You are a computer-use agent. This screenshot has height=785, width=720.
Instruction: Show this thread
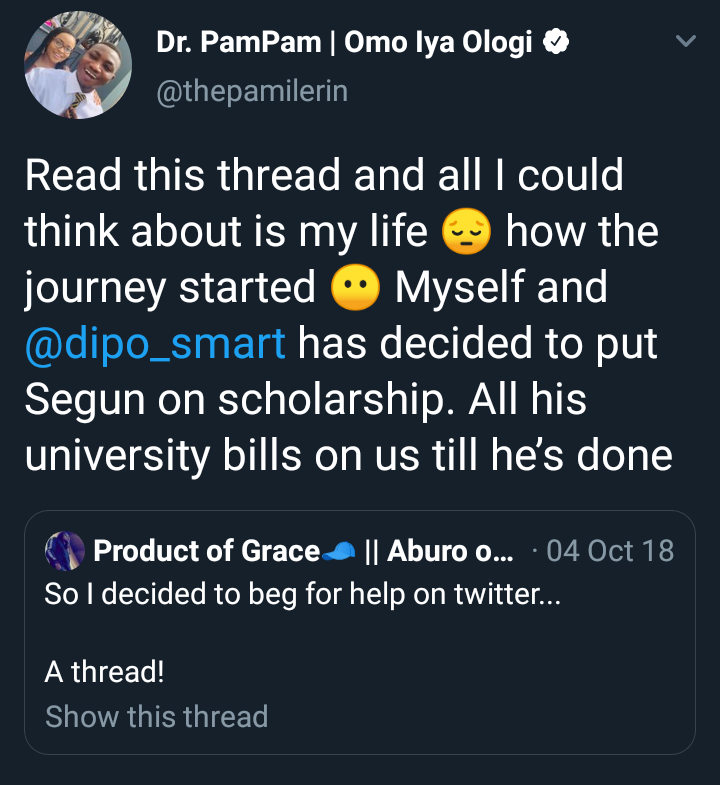[x=157, y=716]
